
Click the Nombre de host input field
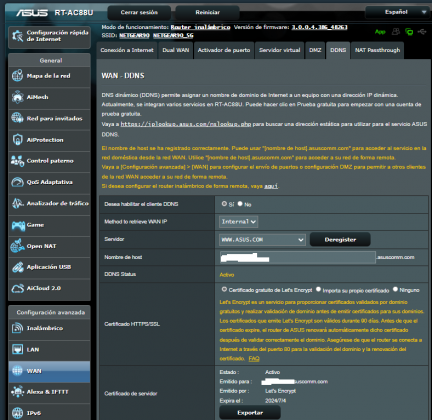click(x=297, y=257)
